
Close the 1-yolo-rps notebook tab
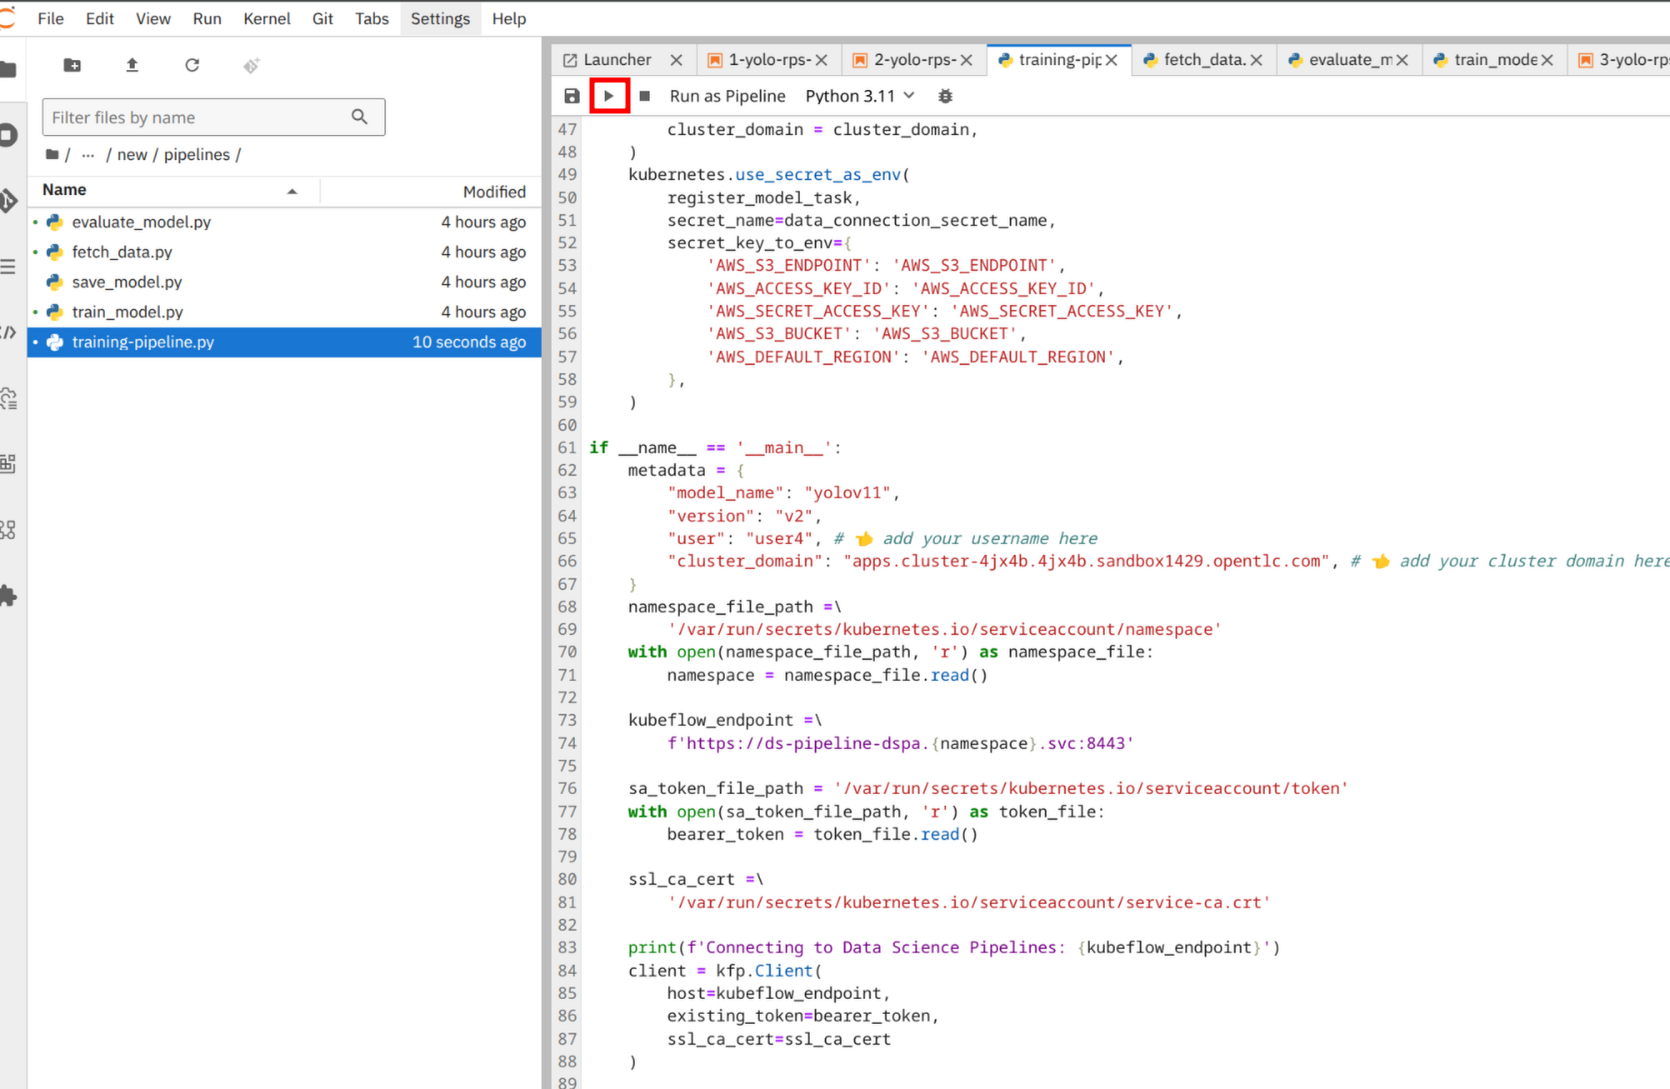(x=821, y=60)
